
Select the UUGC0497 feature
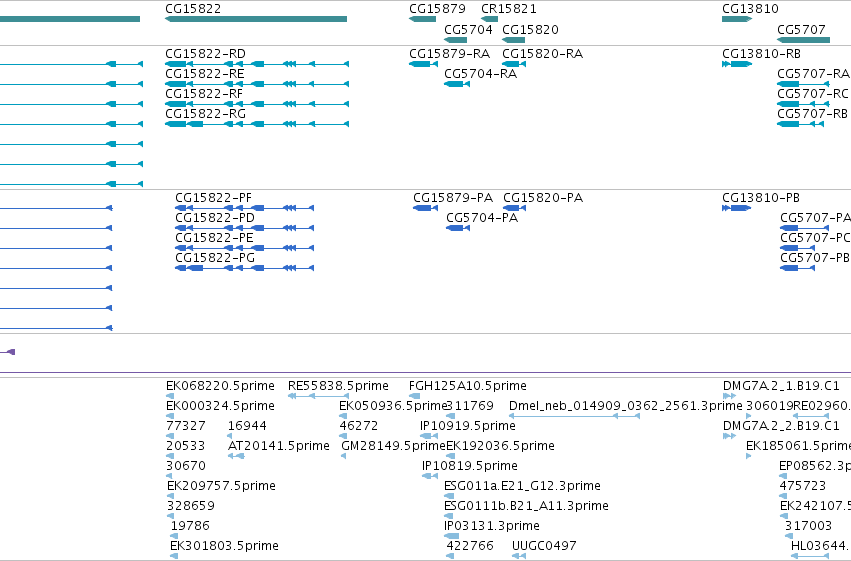[519, 556]
